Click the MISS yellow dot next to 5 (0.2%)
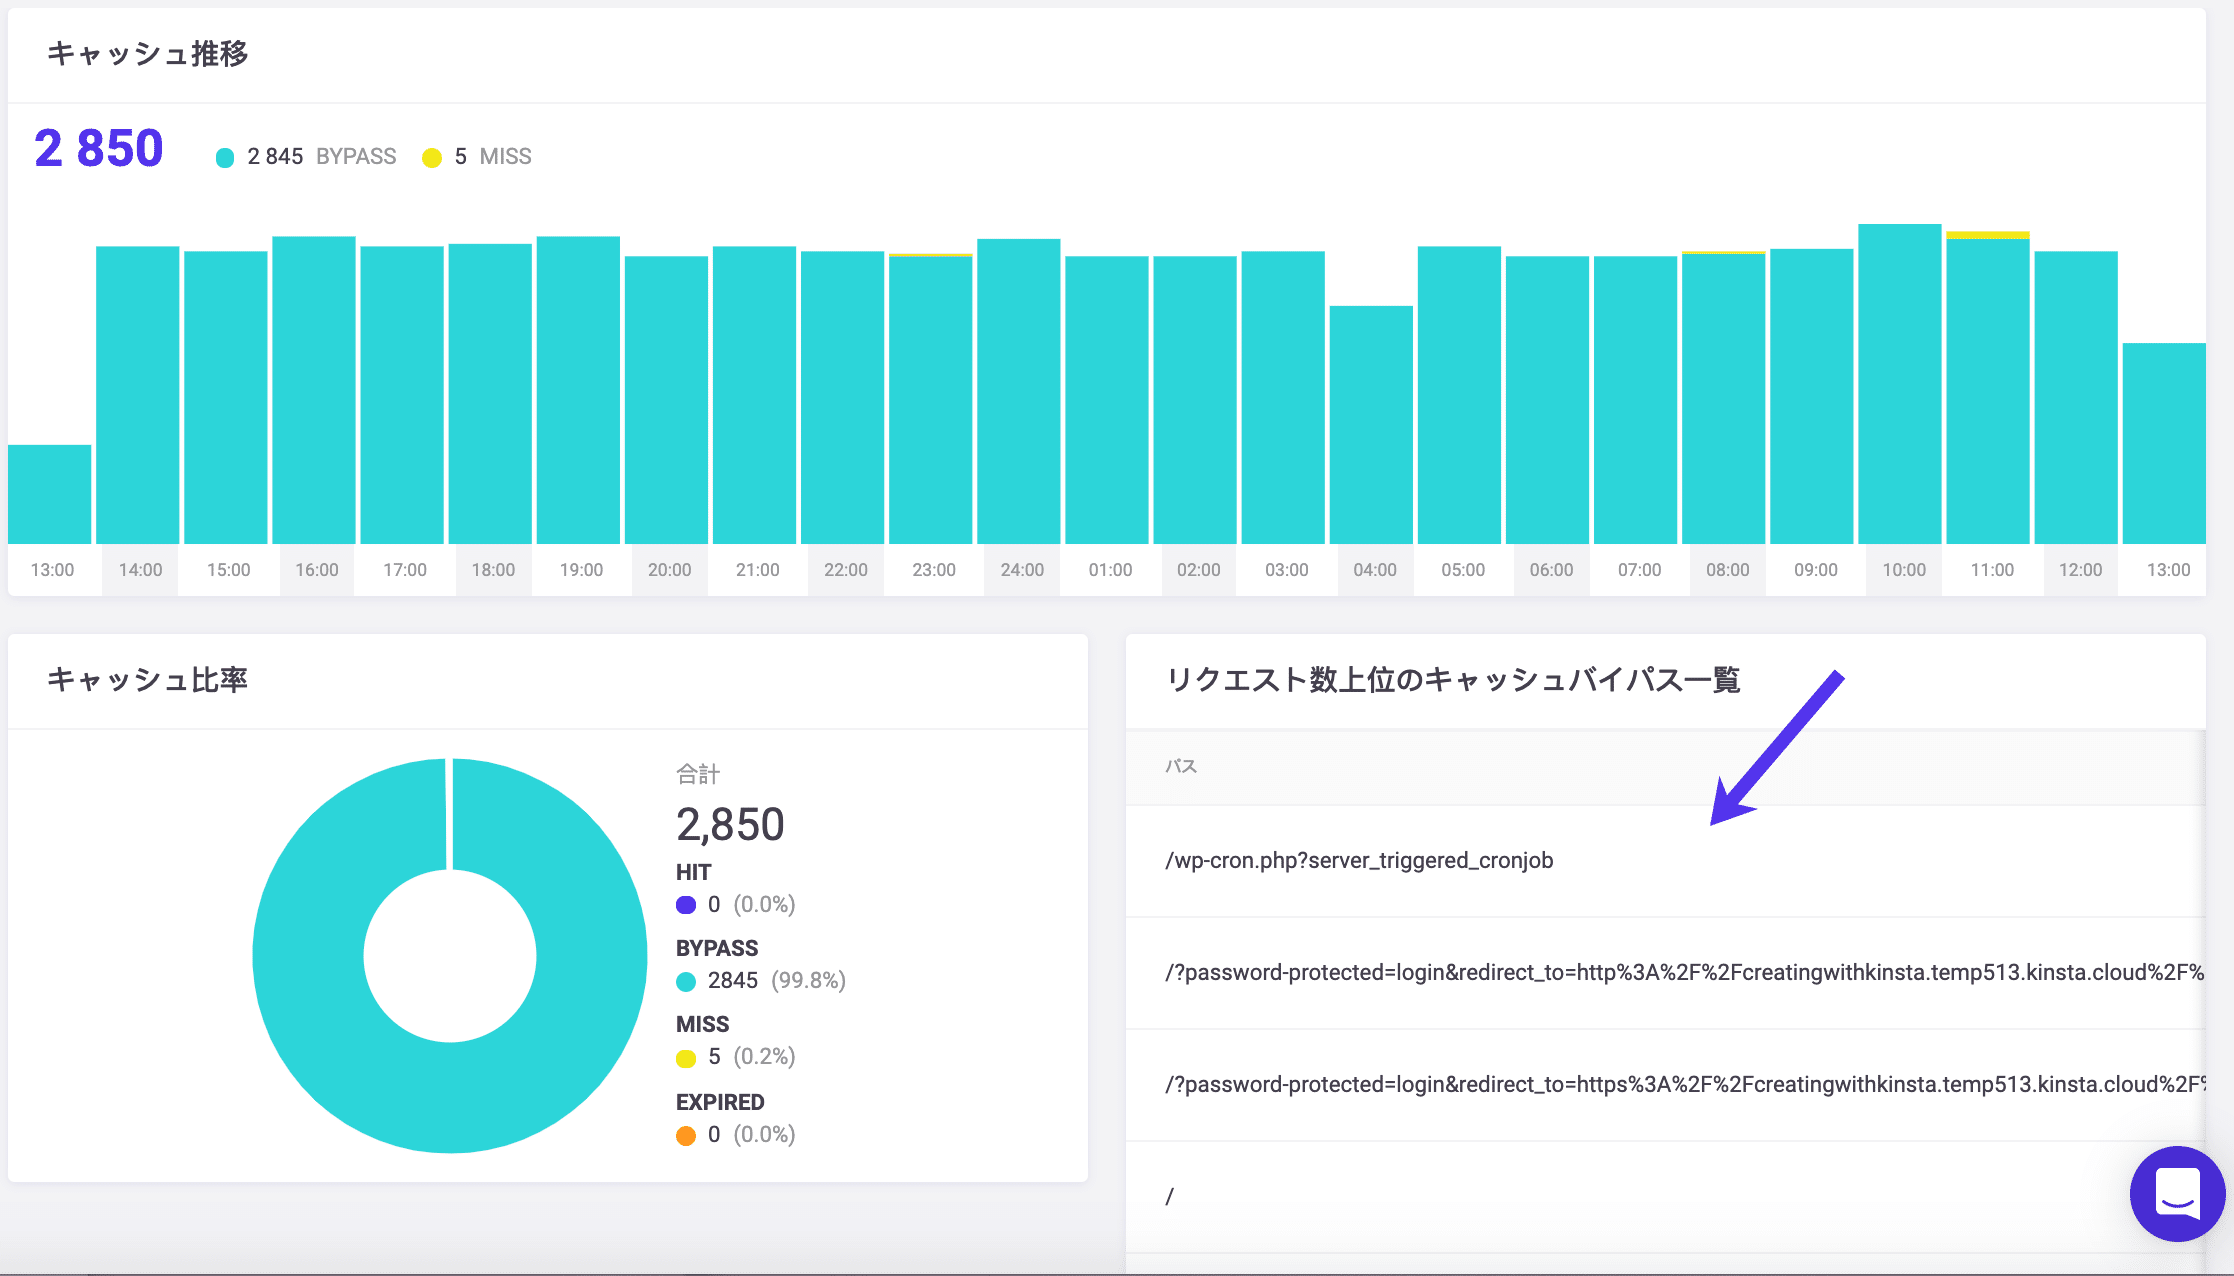Image resolution: width=2234 pixels, height=1276 pixels. pos(686,1058)
